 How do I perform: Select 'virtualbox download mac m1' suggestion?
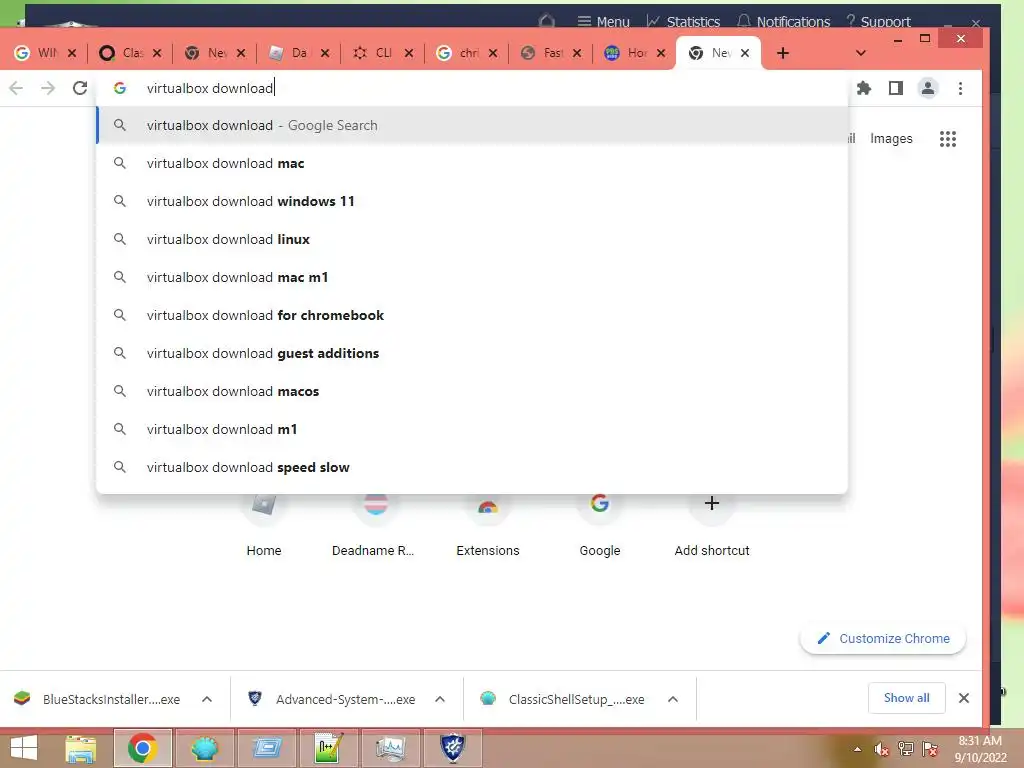click(x=472, y=277)
